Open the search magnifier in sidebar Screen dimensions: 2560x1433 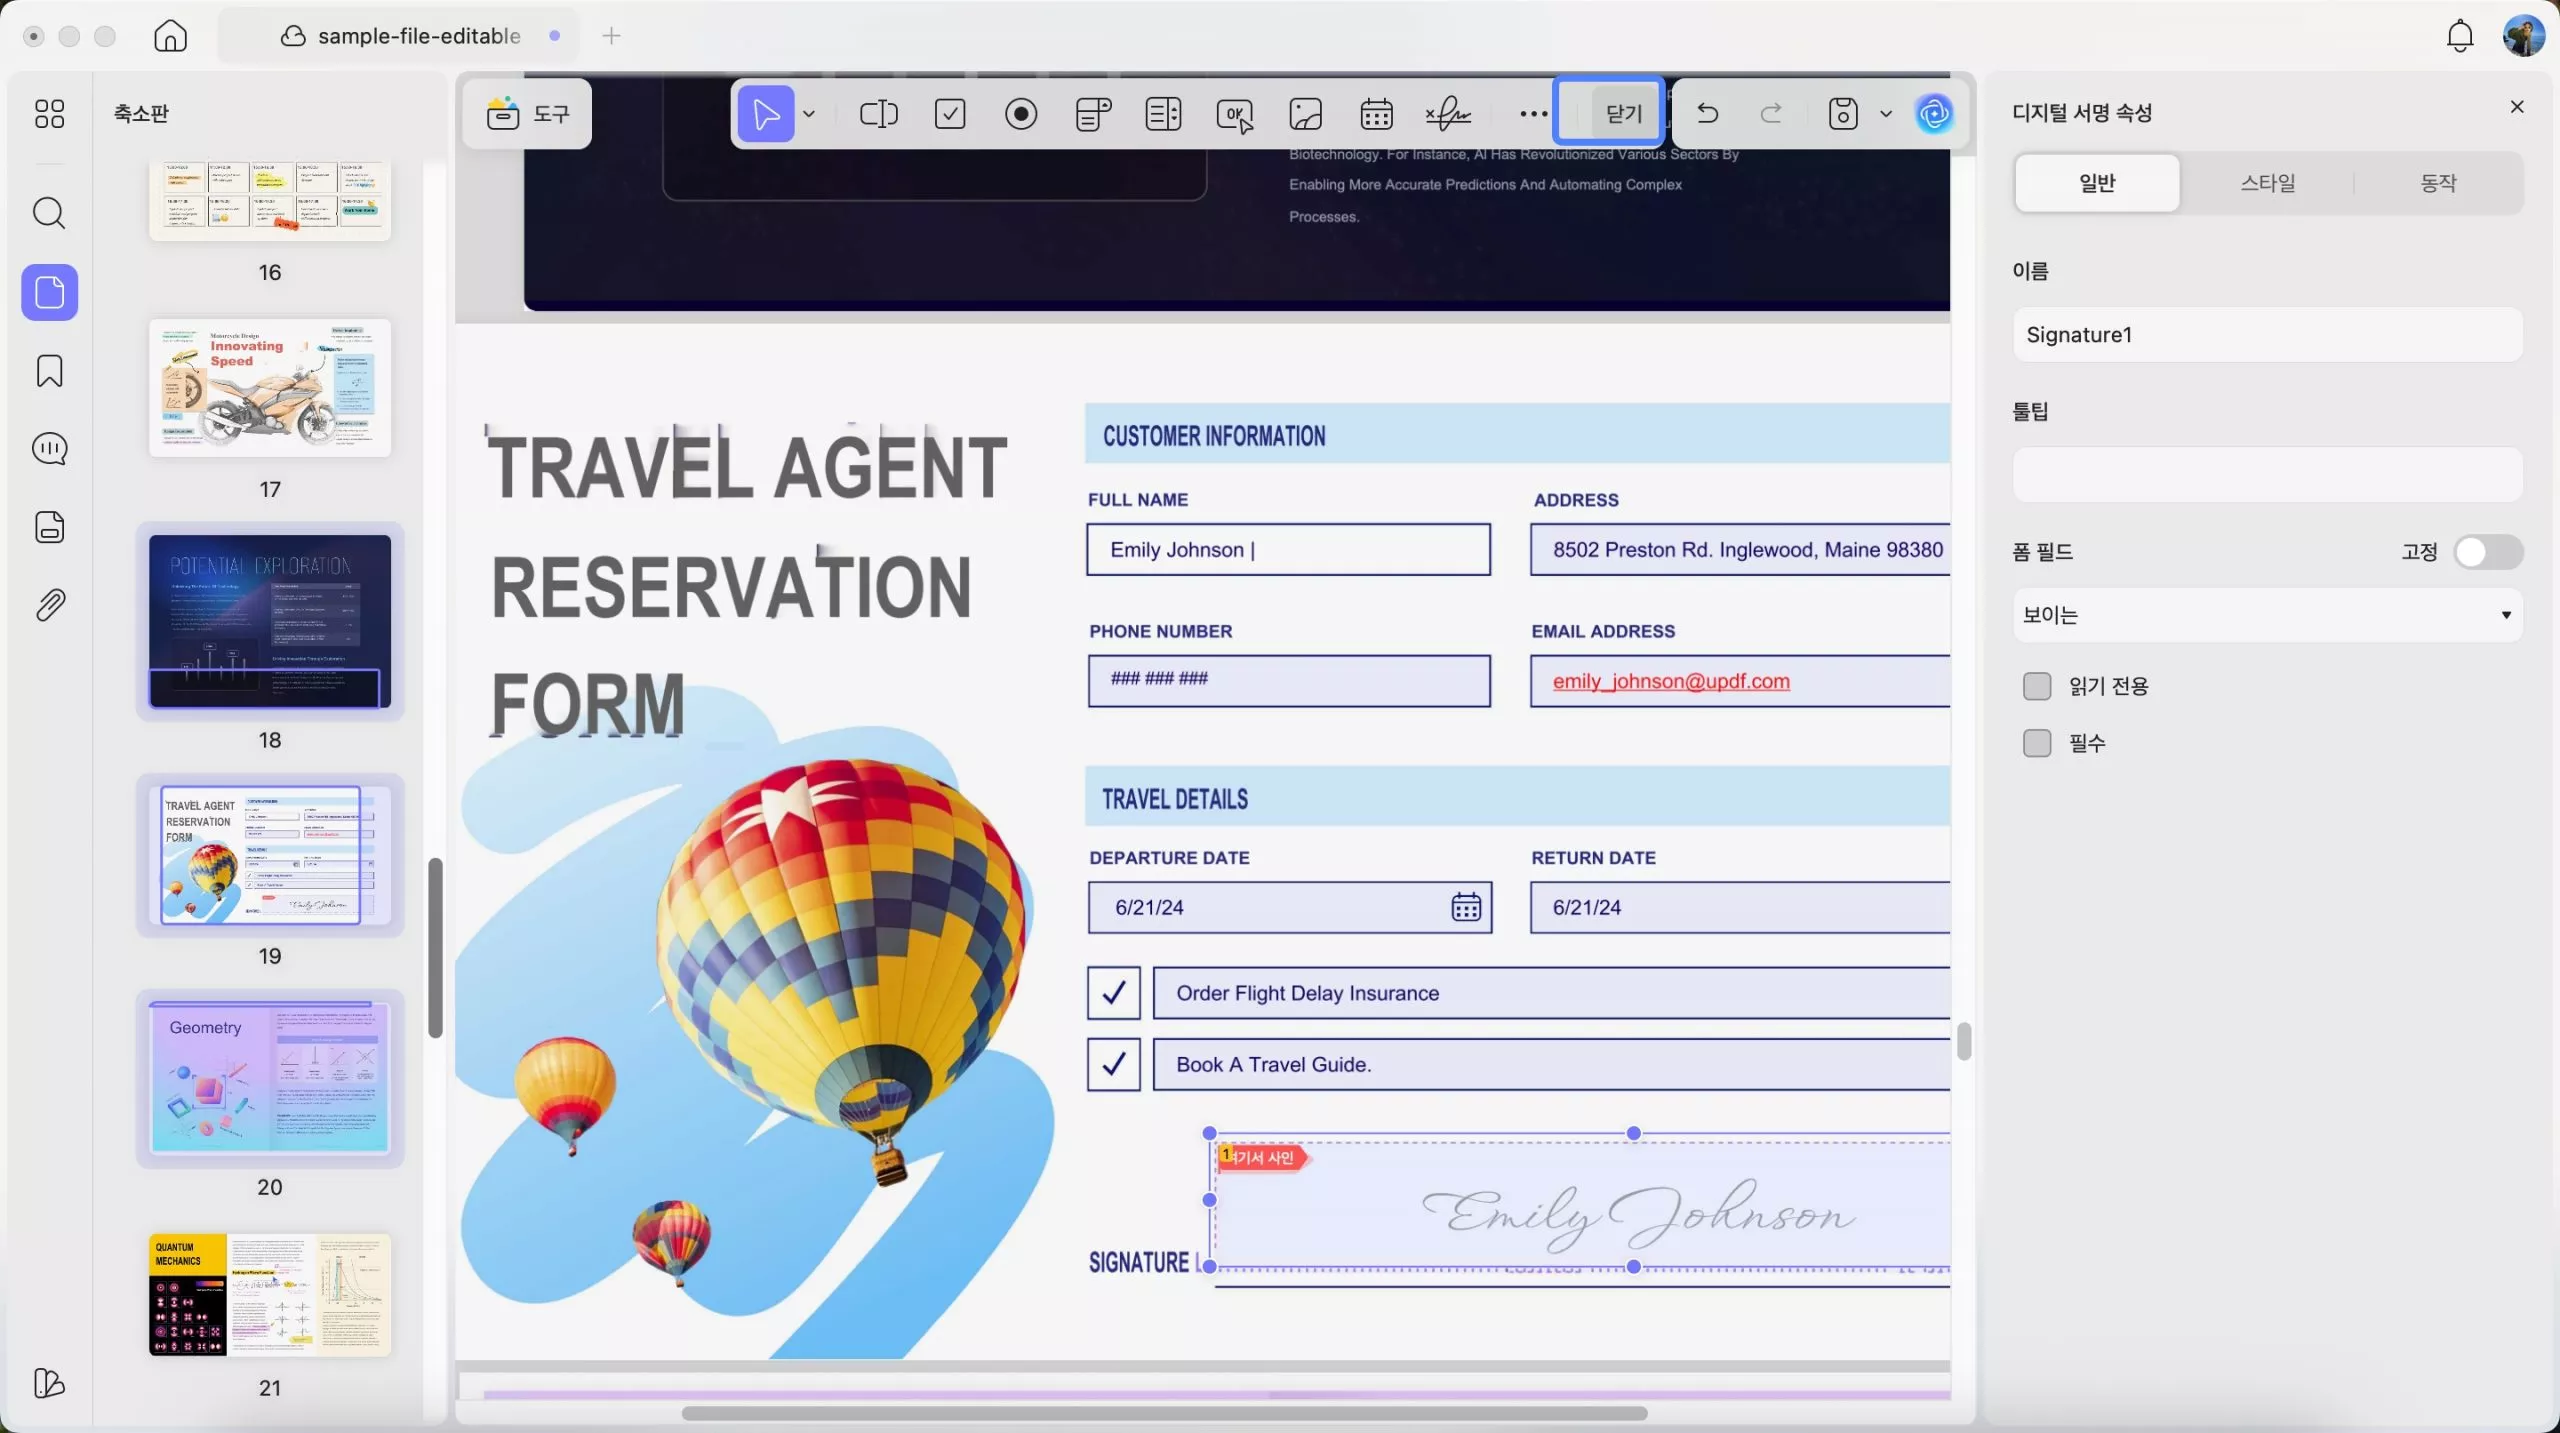pyautogui.click(x=49, y=213)
